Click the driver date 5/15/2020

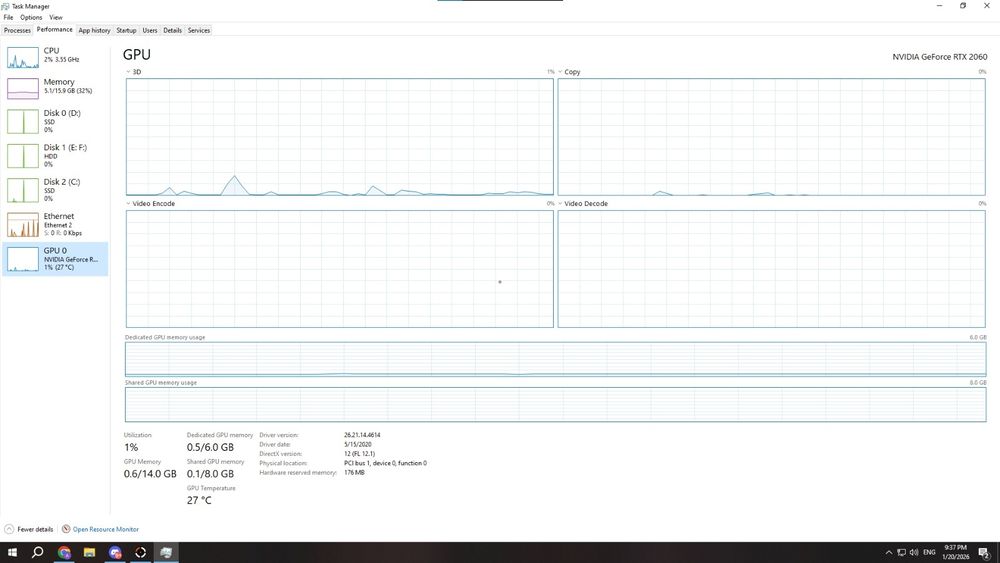click(x=358, y=444)
